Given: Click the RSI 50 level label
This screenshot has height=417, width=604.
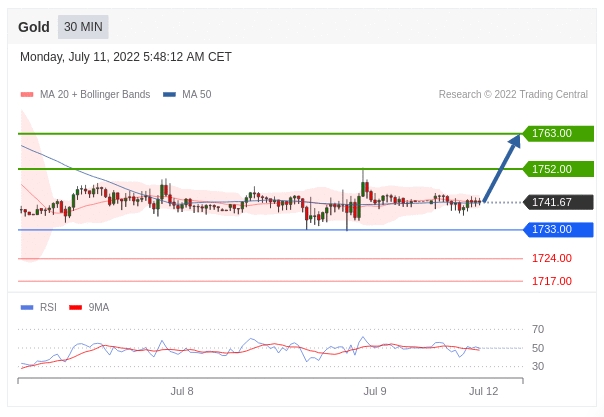Looking at the screenshot, I should pos(538,348).
